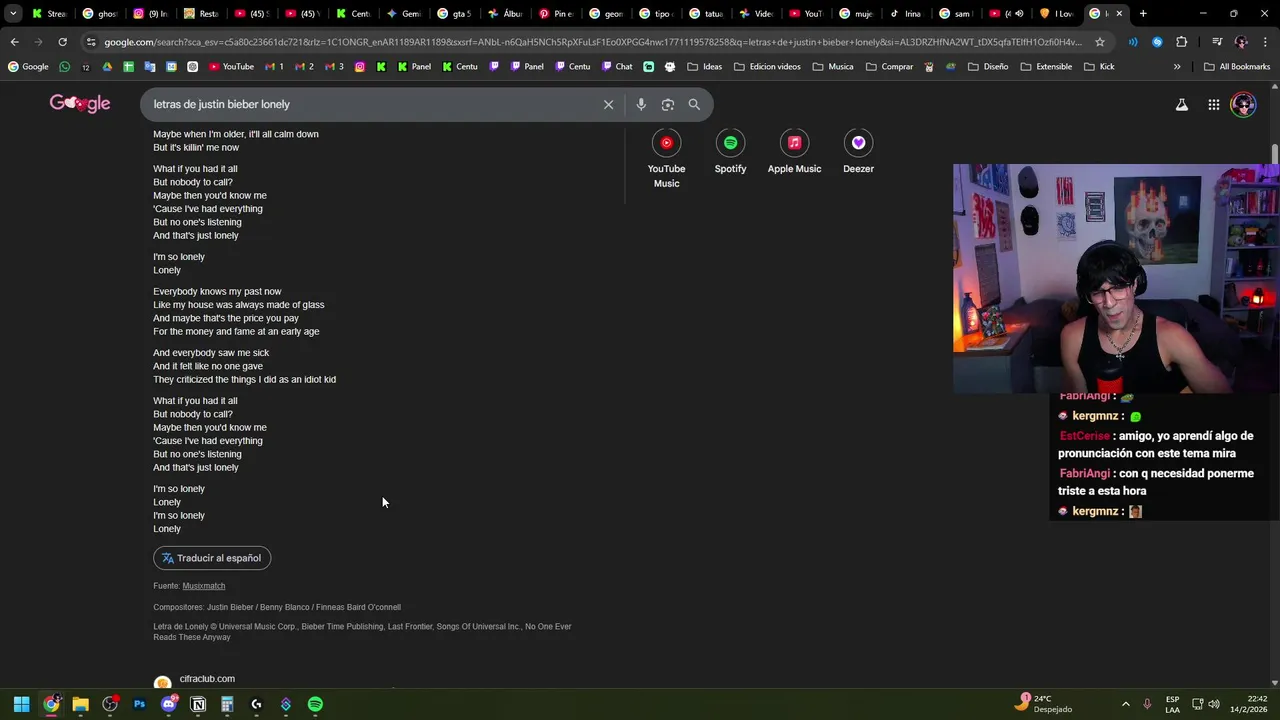Open the tab search dropdown arrow

point(13,13)
